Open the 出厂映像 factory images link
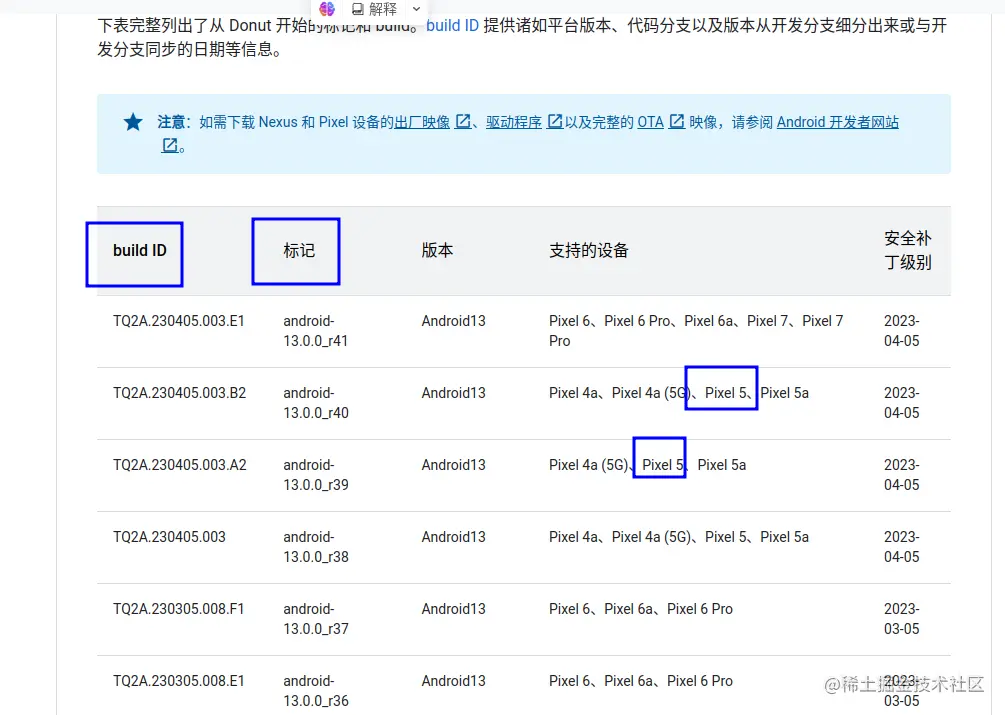 tap(422, 122)
